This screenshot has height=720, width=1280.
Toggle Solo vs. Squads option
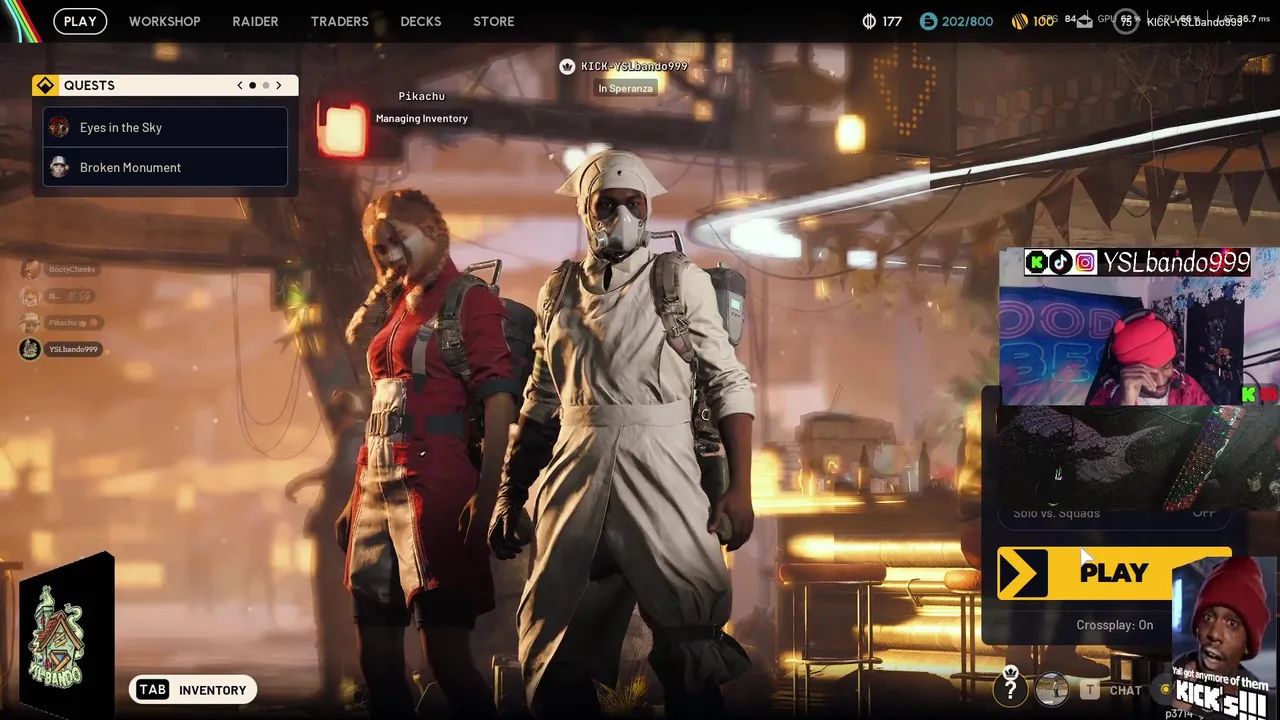pyautogui.click(x=1114, y=513)
